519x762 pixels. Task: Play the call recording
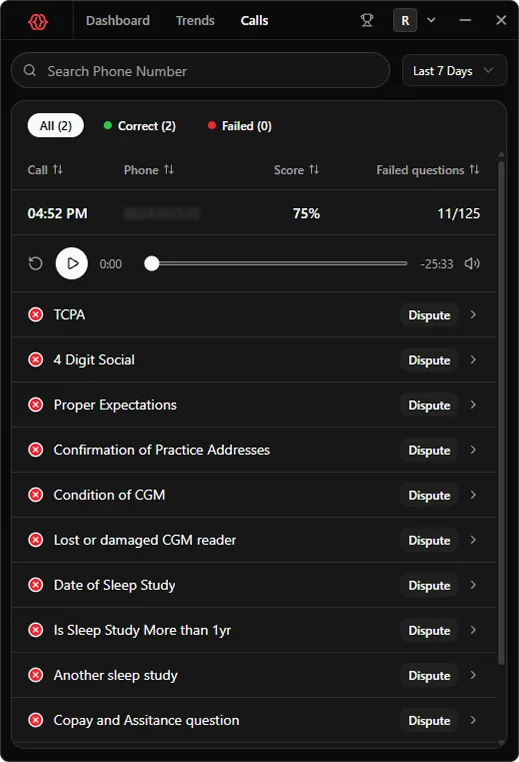point(72,264)
